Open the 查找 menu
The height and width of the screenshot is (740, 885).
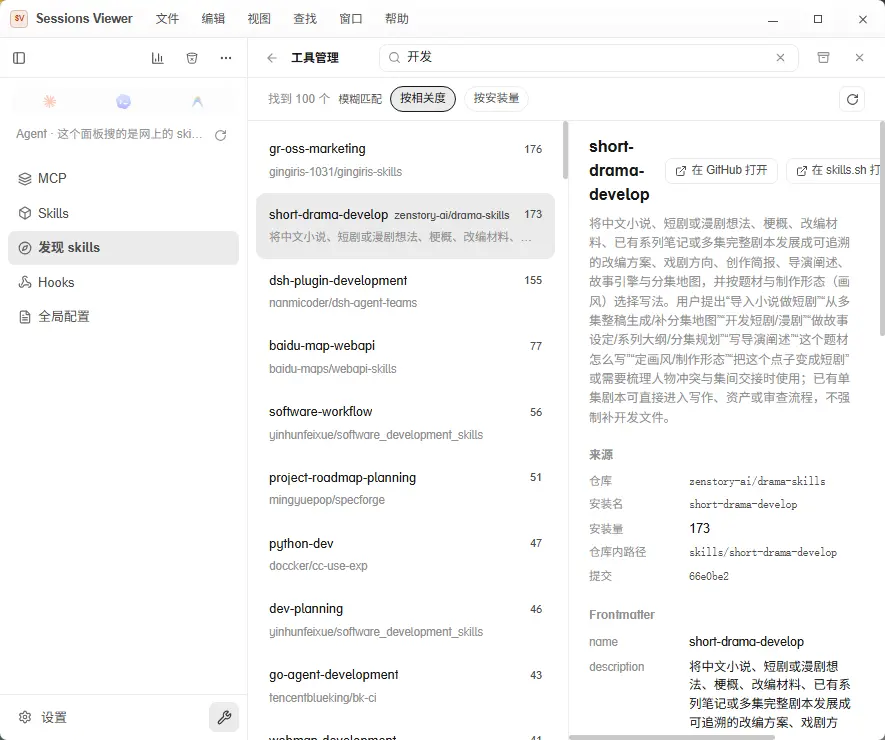pyautogui.click(x=305, y=19)
